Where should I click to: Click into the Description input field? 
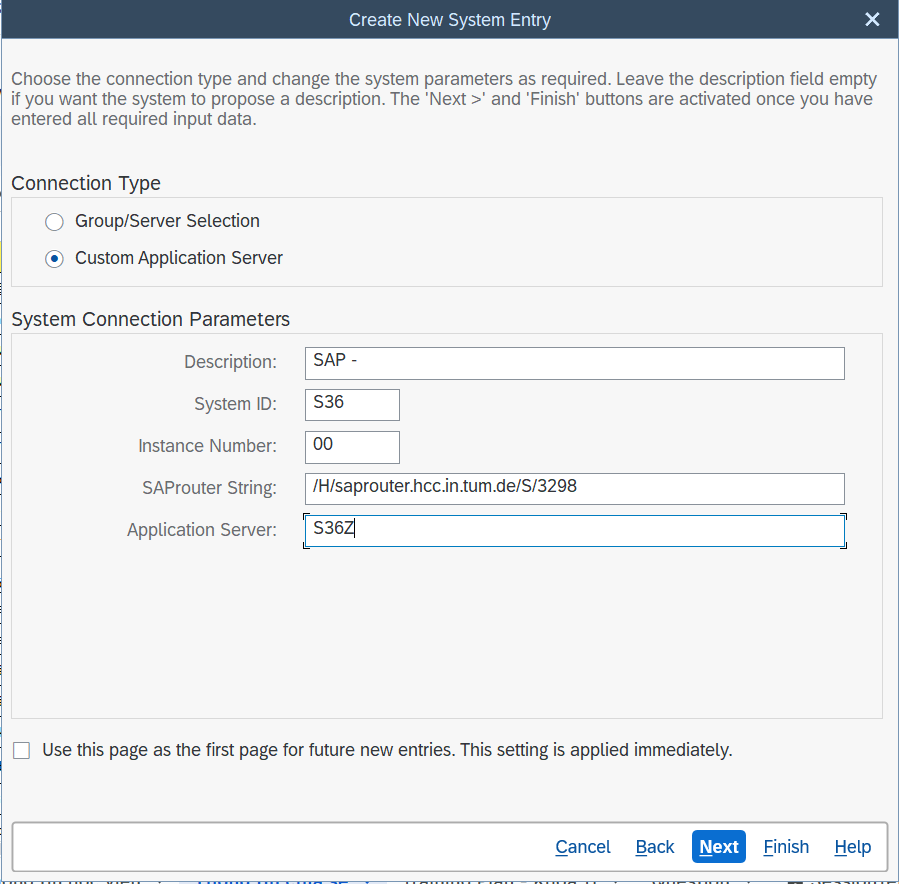(574, 363)
